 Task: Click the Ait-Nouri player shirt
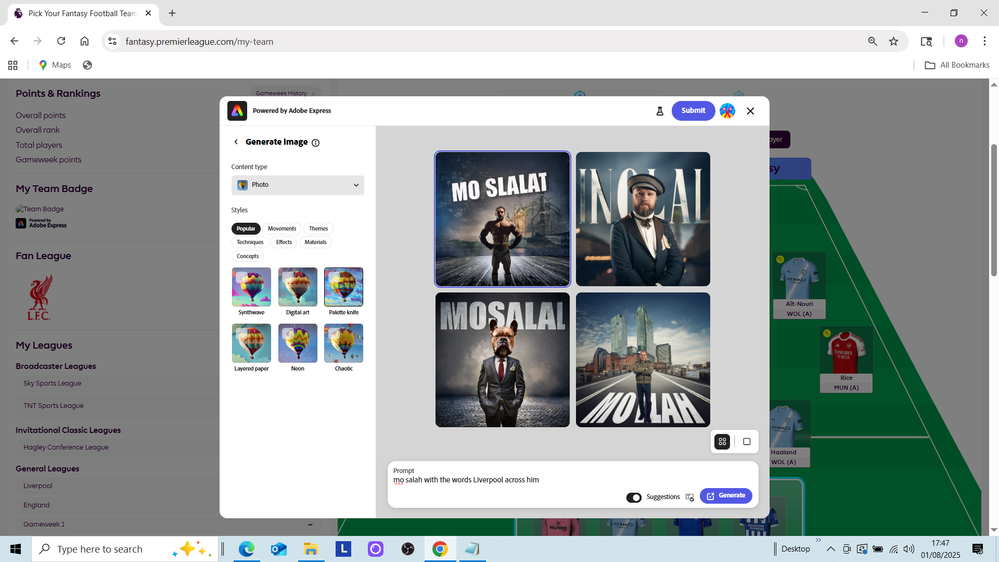point(798,277)
